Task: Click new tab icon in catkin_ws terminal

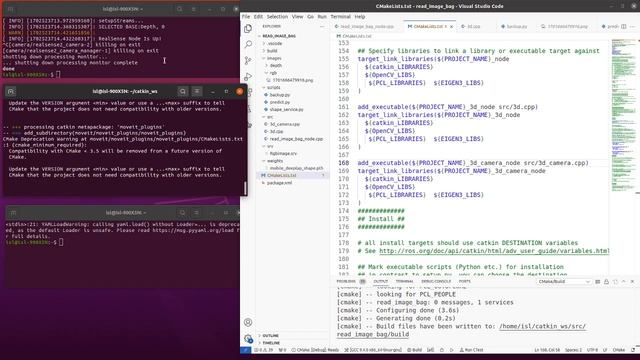Action: pyautogui.click(x=11, y=91)
